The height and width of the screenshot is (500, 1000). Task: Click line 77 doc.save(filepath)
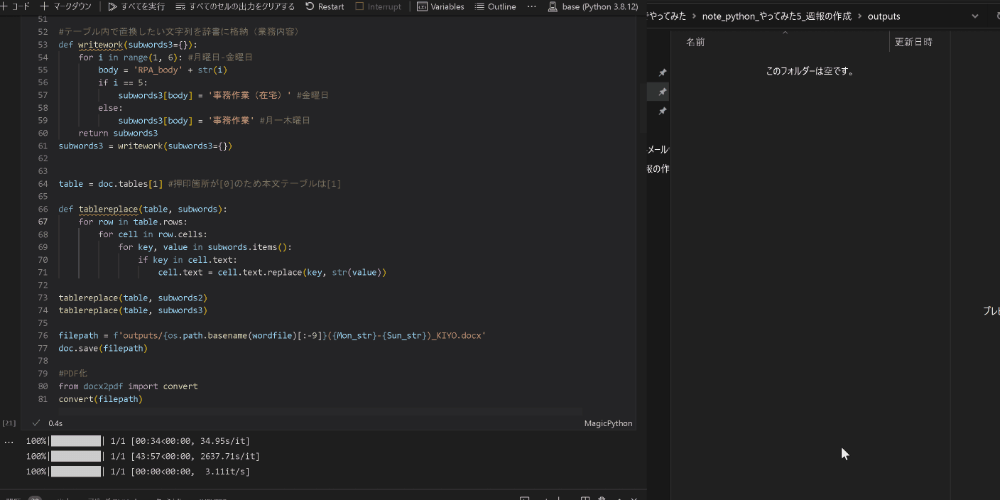click(x=103, y=348)
